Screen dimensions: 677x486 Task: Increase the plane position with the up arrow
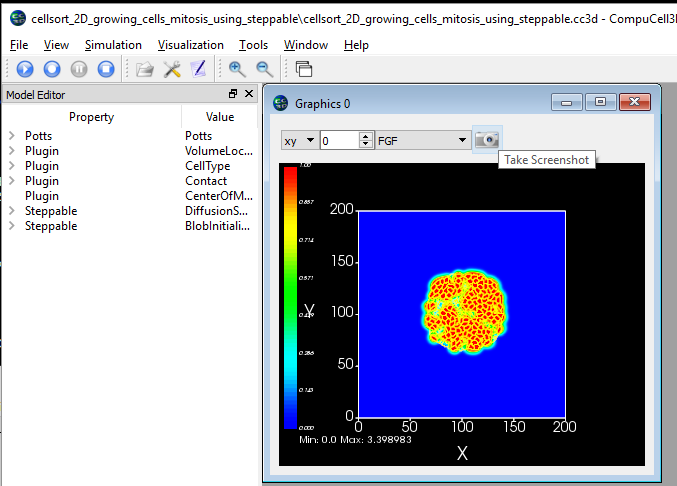(x=366, y=136)
